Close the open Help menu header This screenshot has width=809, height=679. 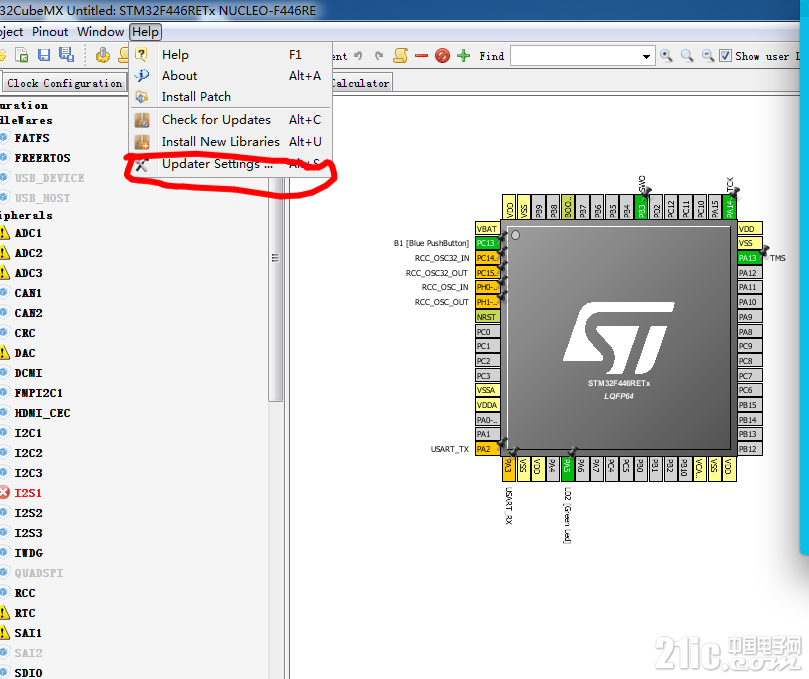[145, 32]
